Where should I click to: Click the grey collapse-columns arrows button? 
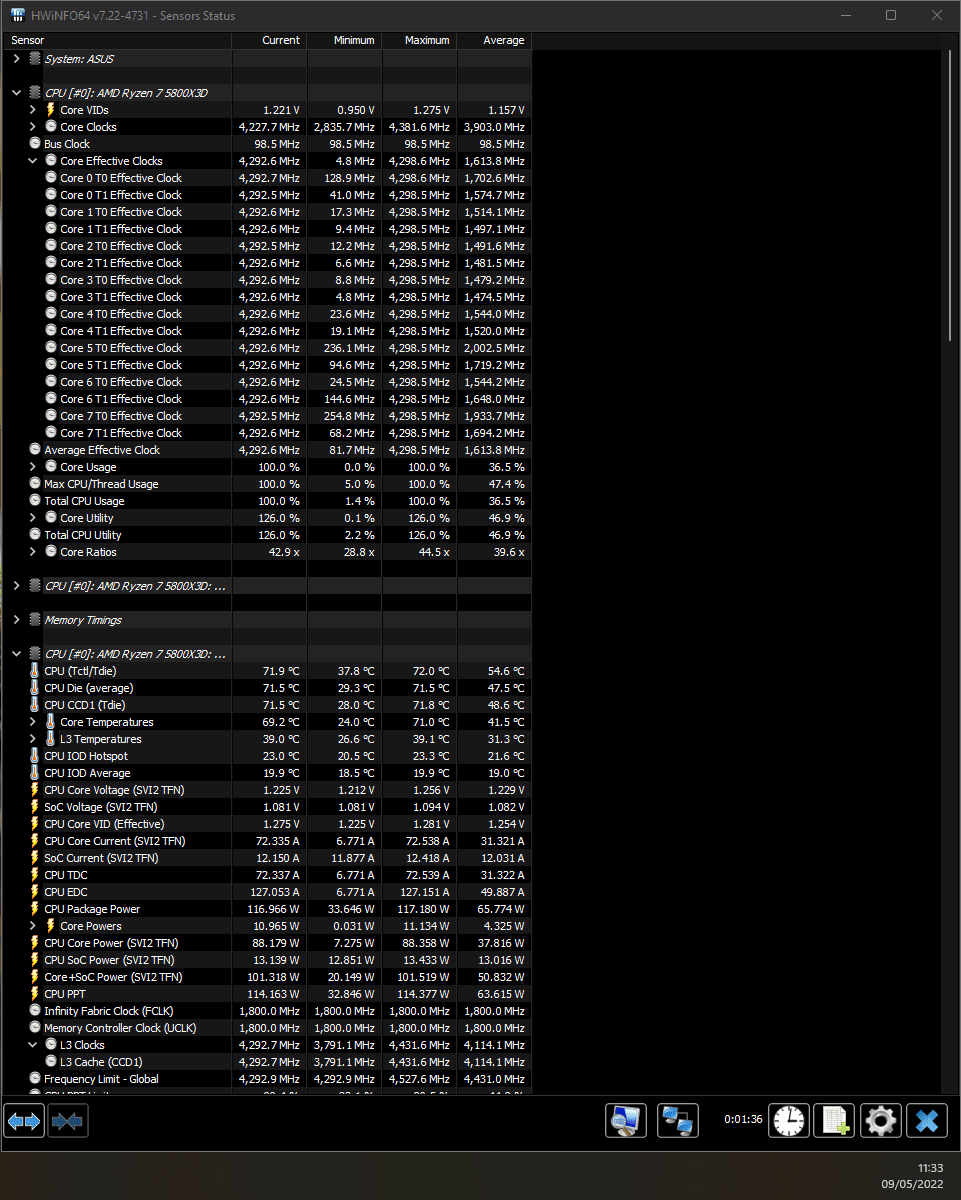tap(67, 1121)
